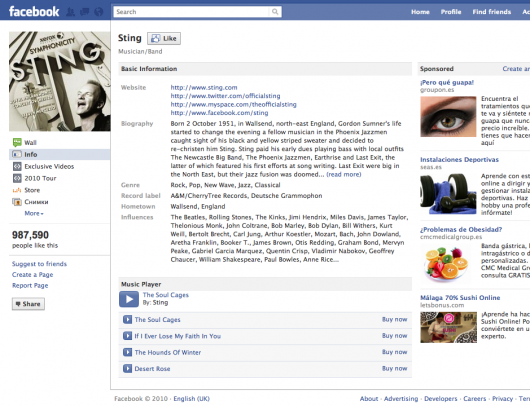Click the Share button
The width and height of the screenshot is (530, 406).
(28, 304)
